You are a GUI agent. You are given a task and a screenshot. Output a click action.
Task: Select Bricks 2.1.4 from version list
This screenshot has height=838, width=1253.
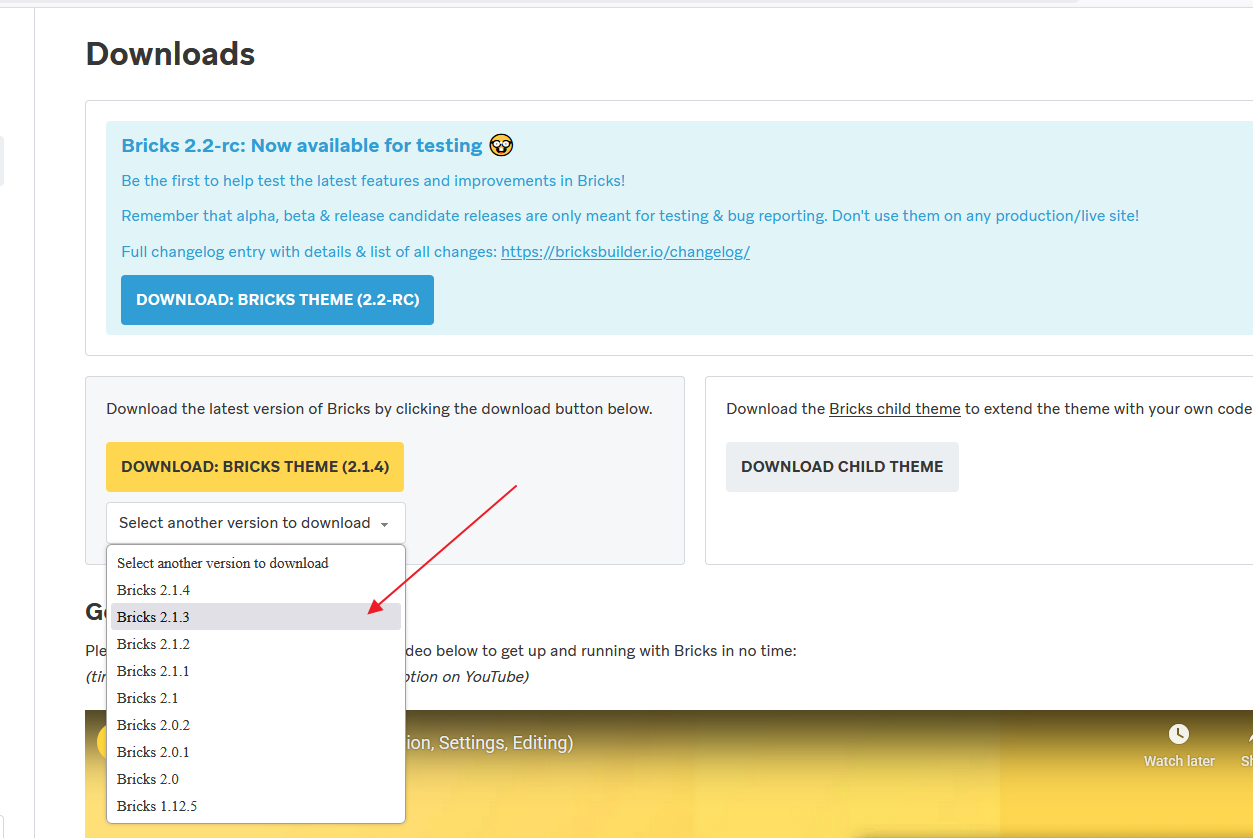coord(153,590)
